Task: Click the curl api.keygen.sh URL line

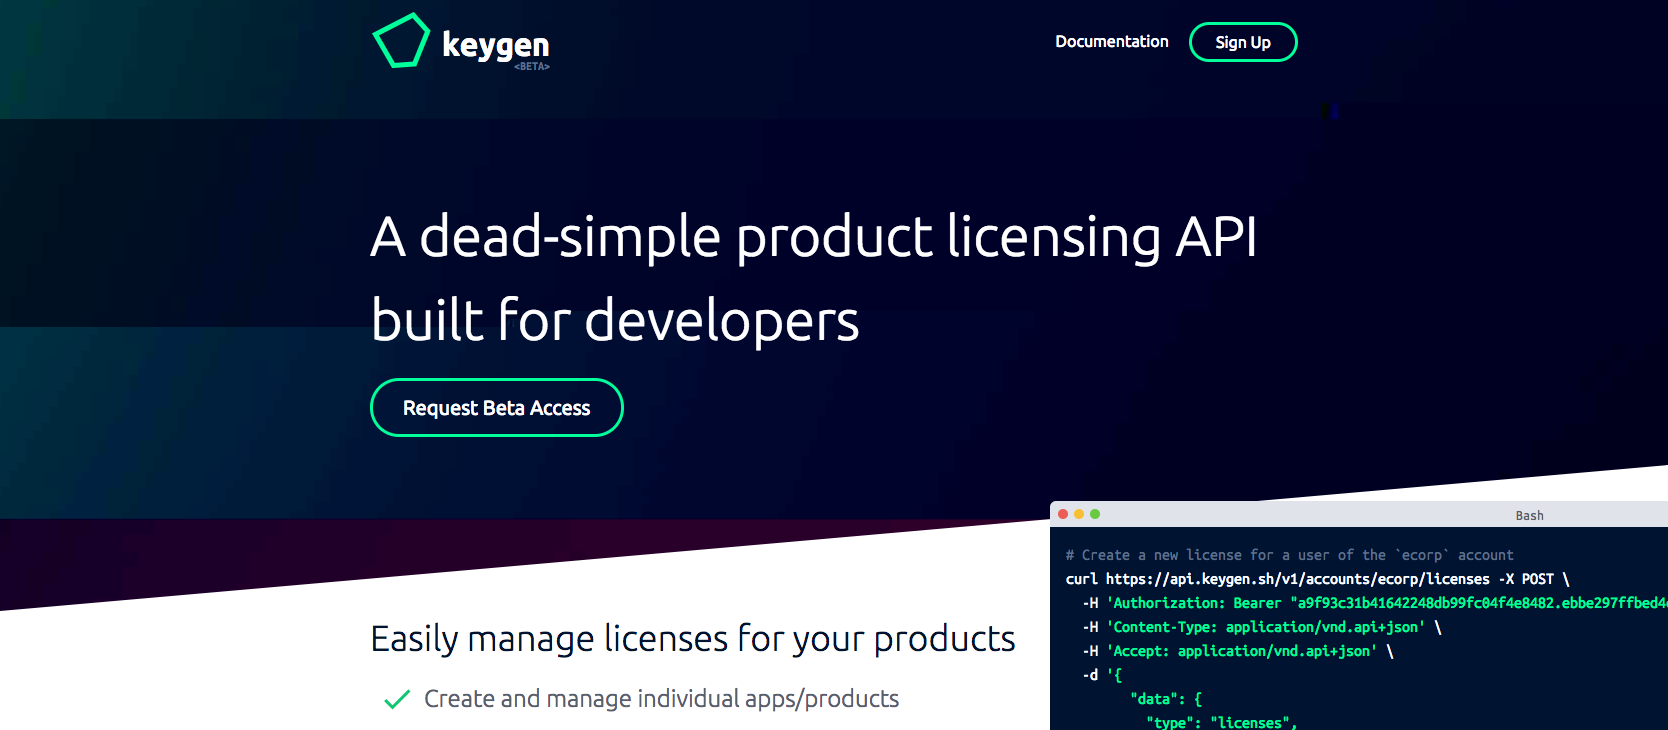Action: [x=1318, y=579]
